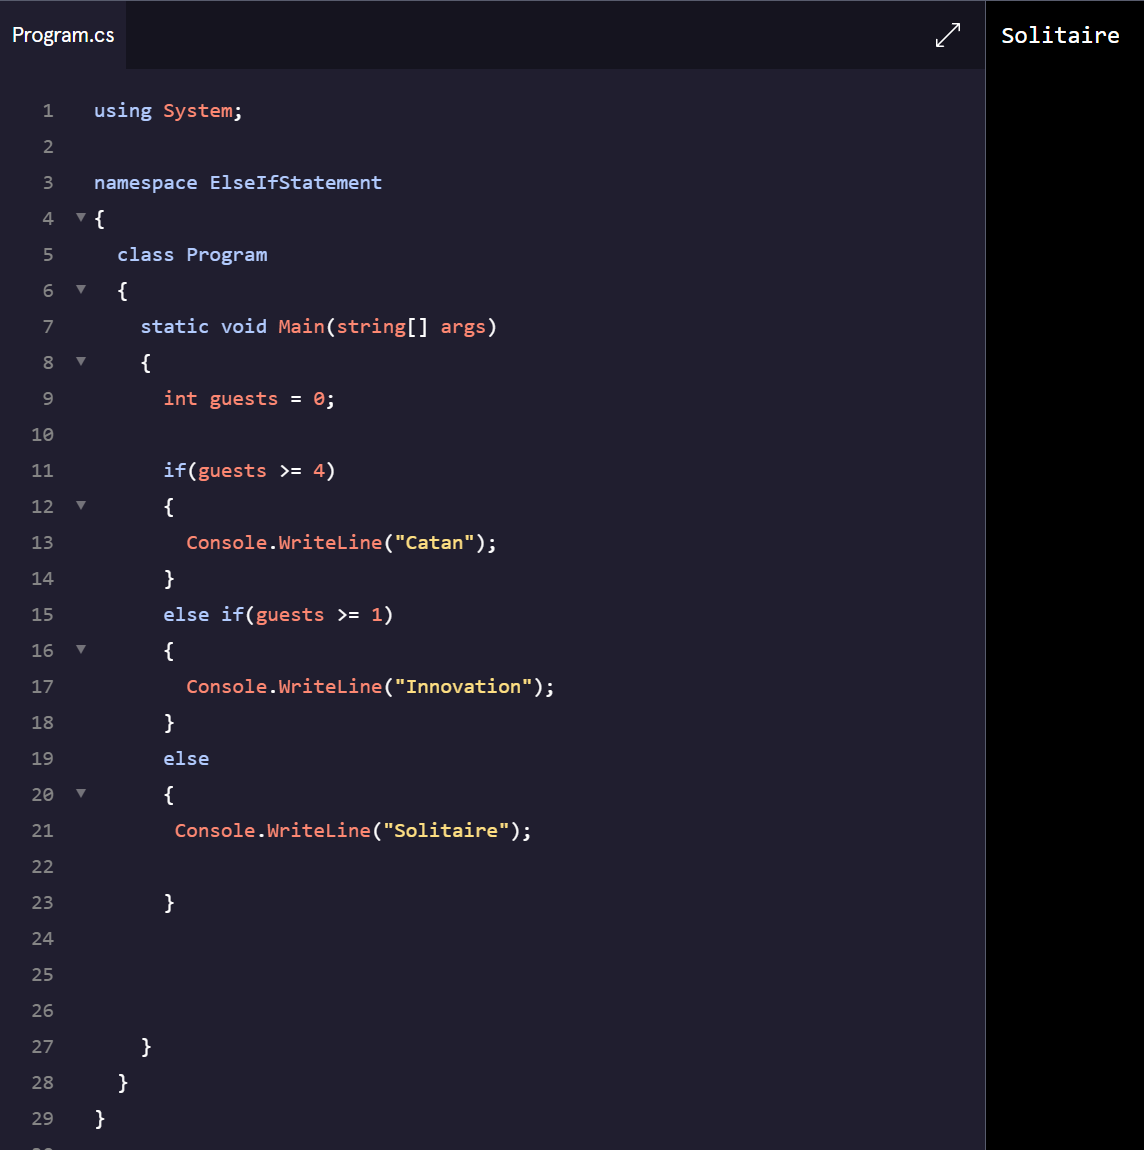Click closing brace on line 27

(x=146, y=1047)
